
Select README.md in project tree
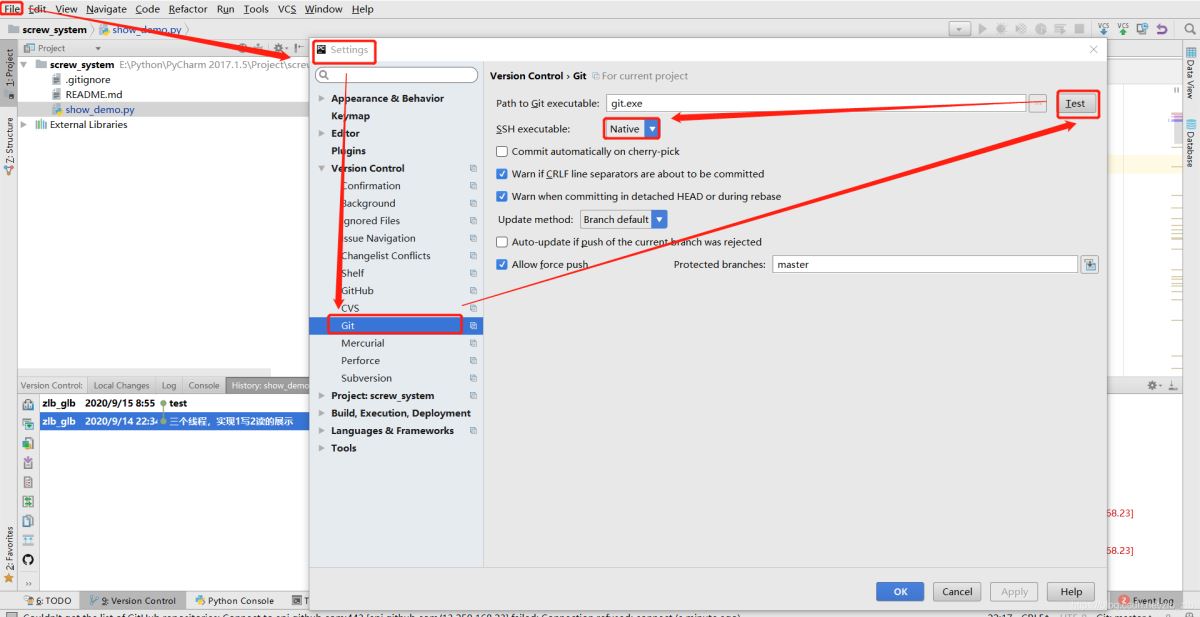click(x=94, y=95)
